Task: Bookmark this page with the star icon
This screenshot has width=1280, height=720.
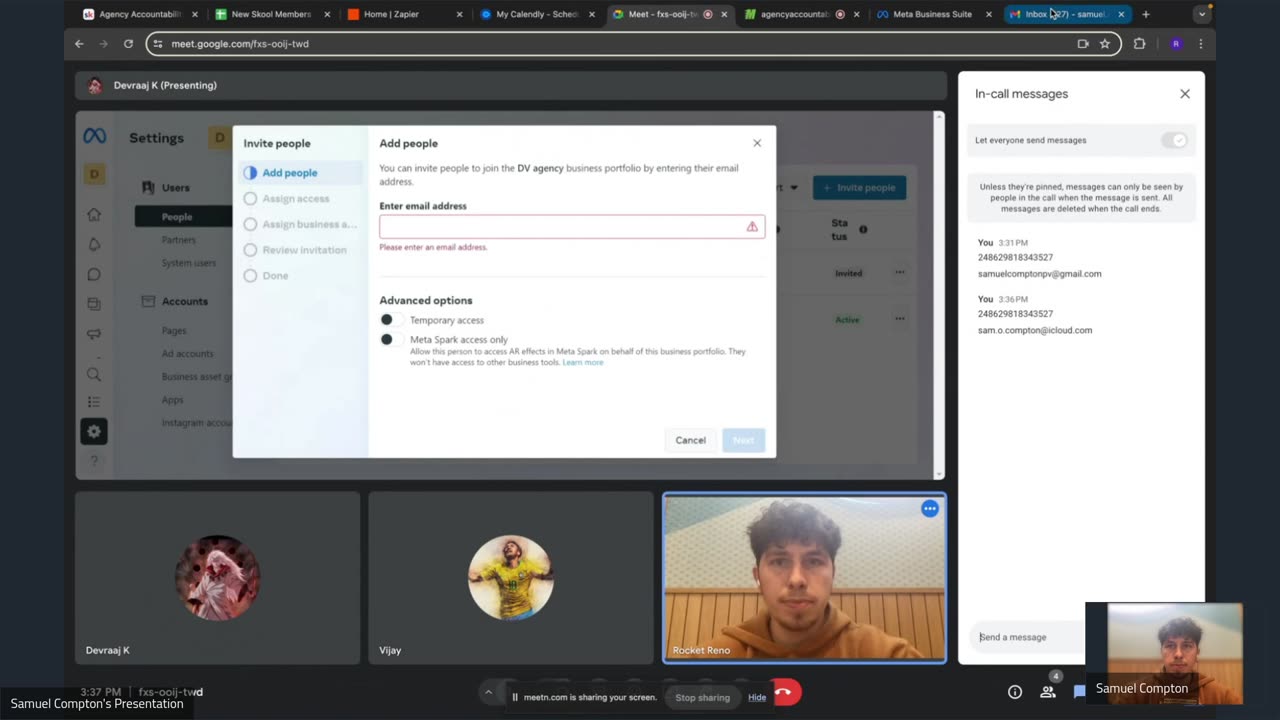Action: [x=1105, y=44]
